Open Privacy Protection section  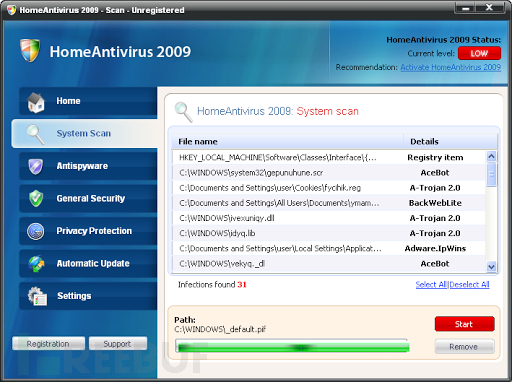point(88,231)
